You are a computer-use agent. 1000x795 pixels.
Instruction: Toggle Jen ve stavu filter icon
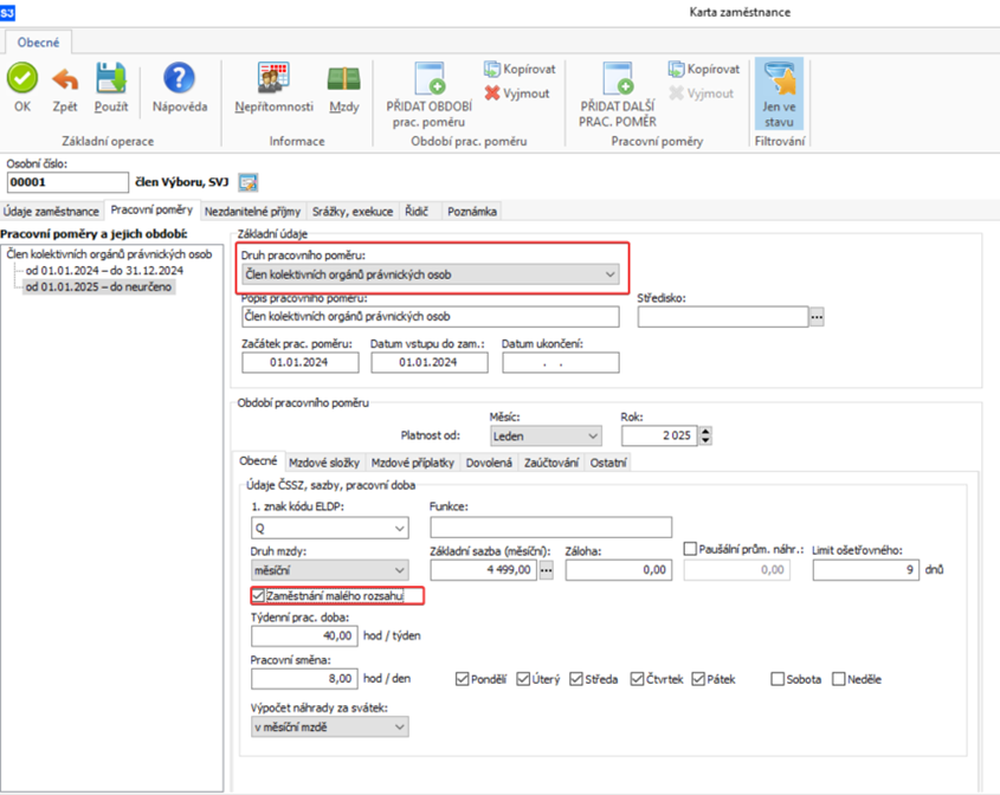(x=779, y=80)
